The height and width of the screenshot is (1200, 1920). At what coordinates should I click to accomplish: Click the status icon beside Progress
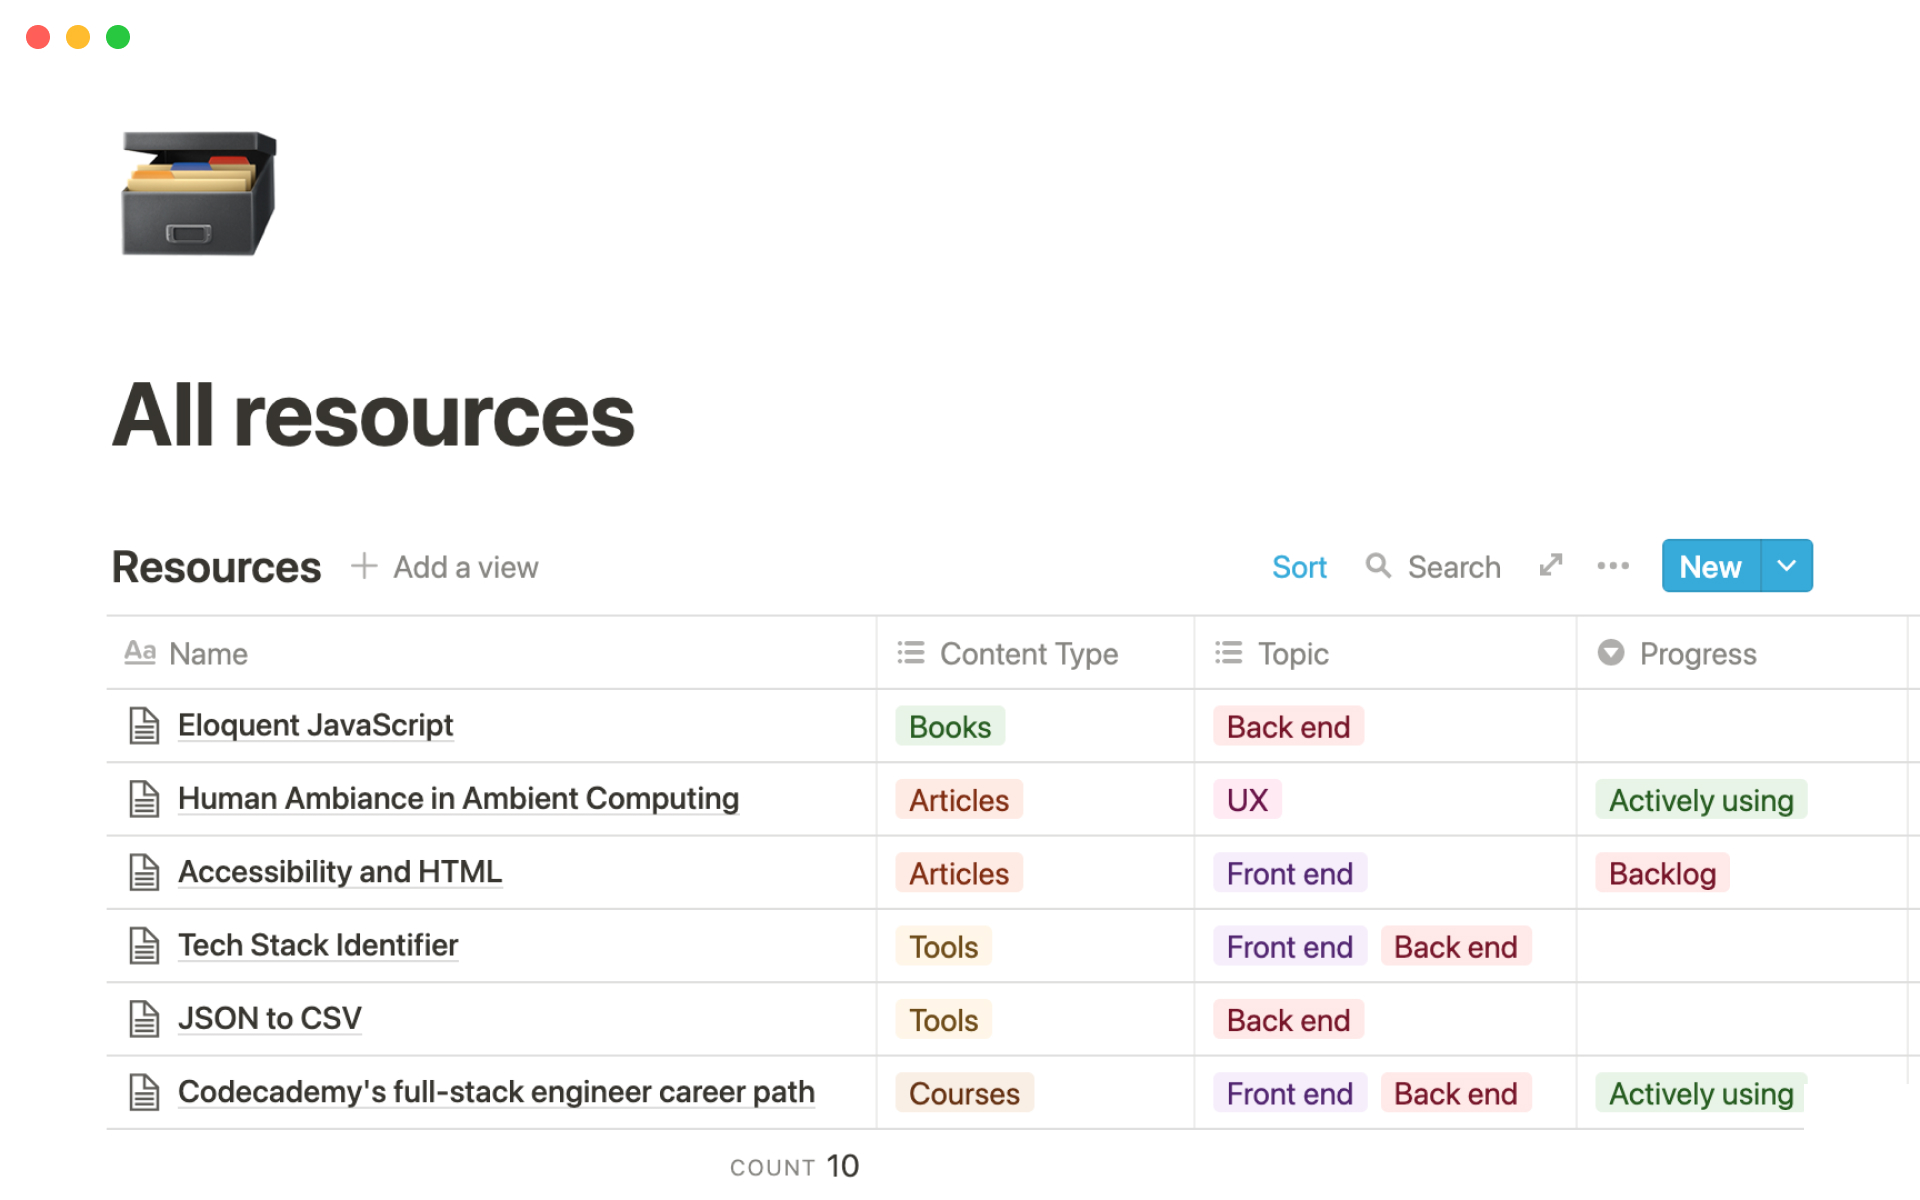click(x=1611, y=653)
